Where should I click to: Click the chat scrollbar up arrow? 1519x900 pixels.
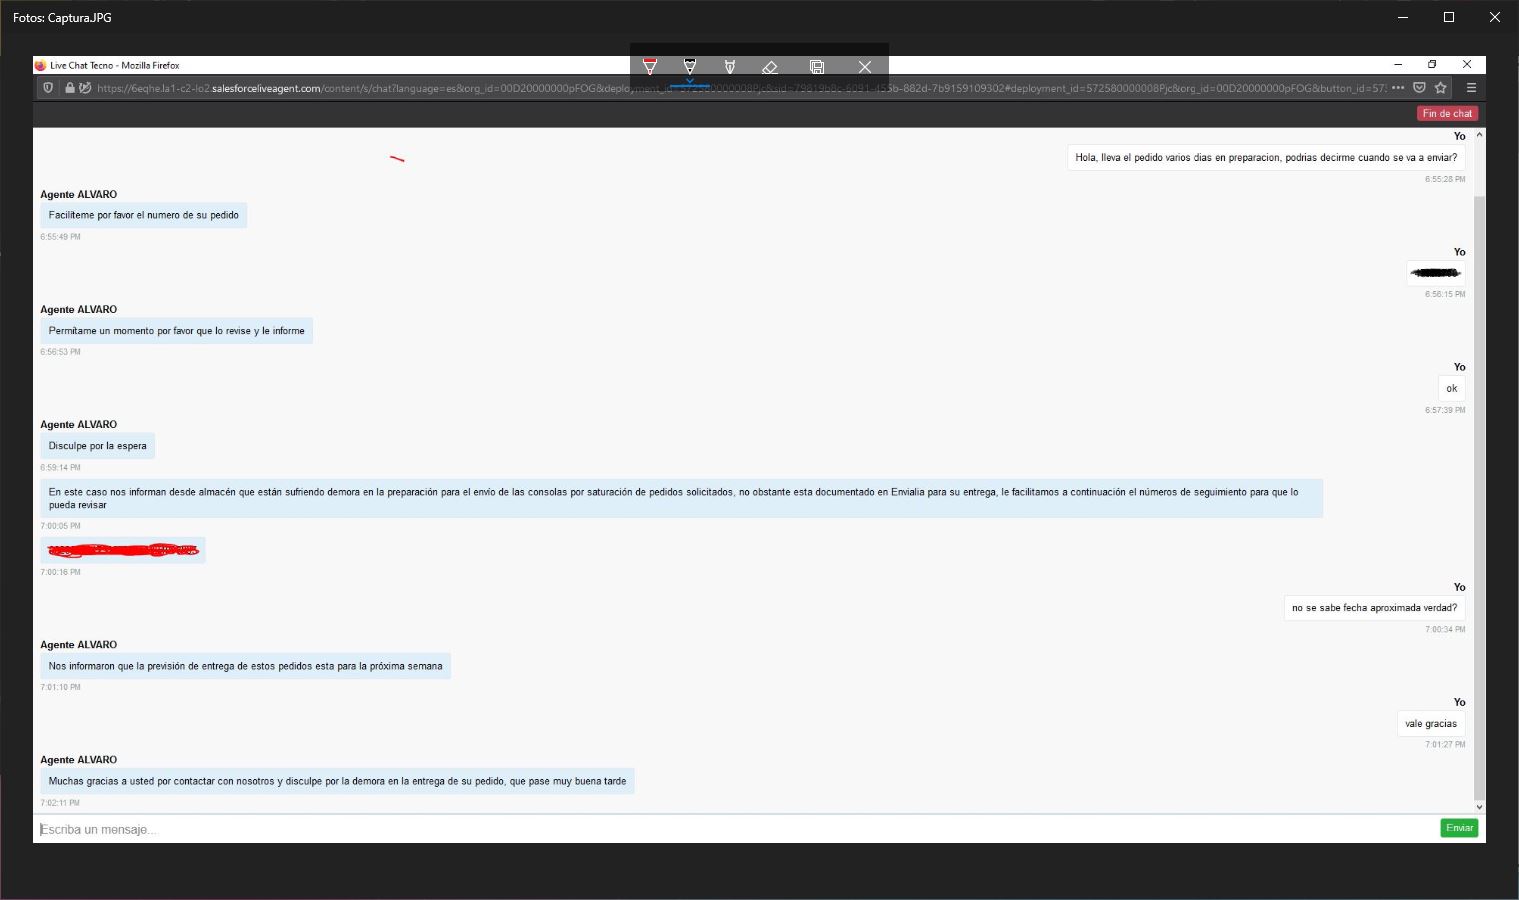[x=1479, y=134]
